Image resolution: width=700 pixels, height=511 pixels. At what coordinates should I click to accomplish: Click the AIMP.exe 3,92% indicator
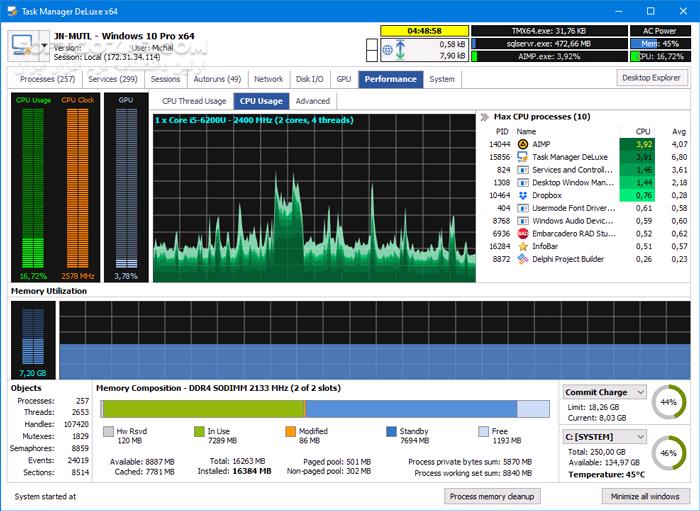pyautogui.click(x=549, y=57)
